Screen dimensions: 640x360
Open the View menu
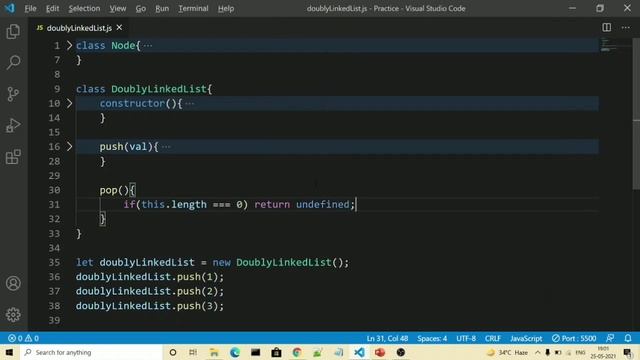(118, 8)
